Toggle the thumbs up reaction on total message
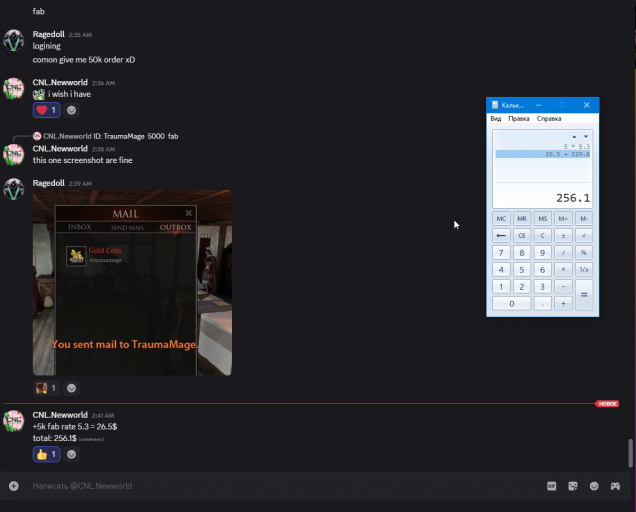Image resolution: width=636 pixels, height=512 pixels. click(x=47, y=454)
